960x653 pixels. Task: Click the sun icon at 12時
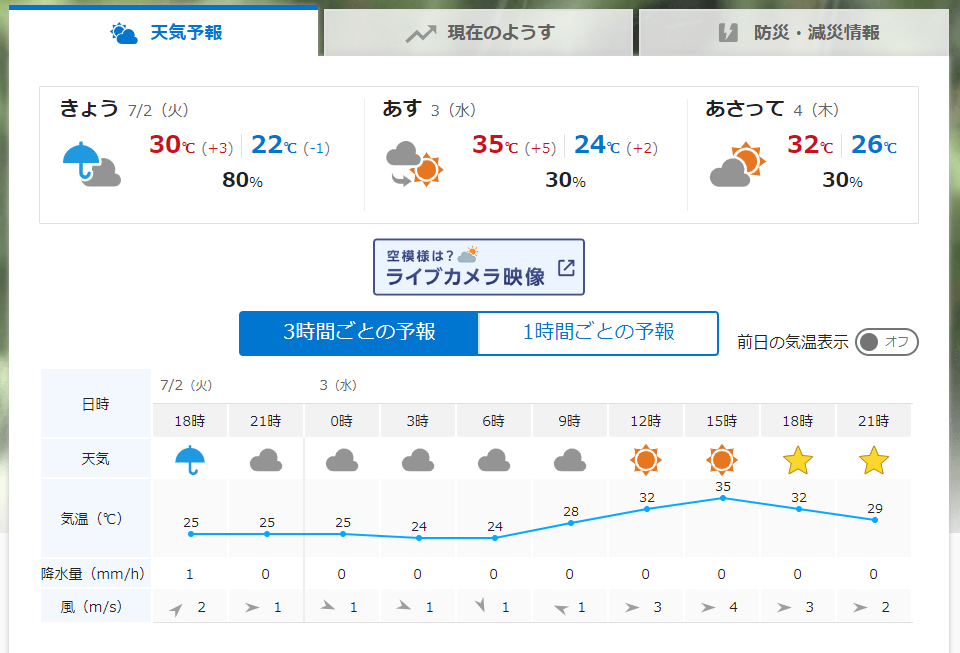[x=646, y=460]
